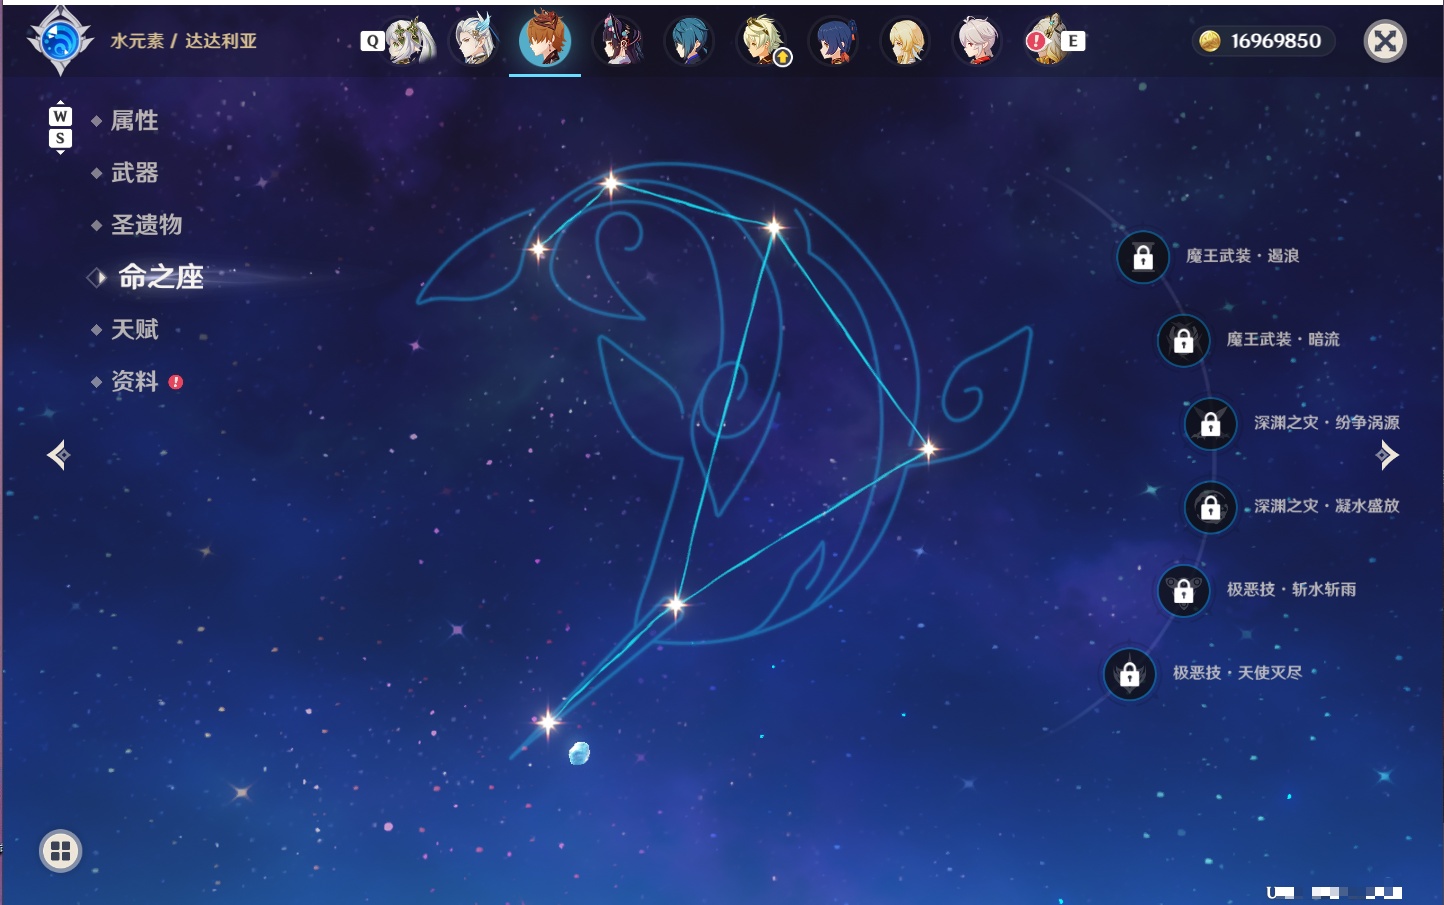Open the 资料 profile menu
Screen dimensions: 1444x905
(134, 381)
